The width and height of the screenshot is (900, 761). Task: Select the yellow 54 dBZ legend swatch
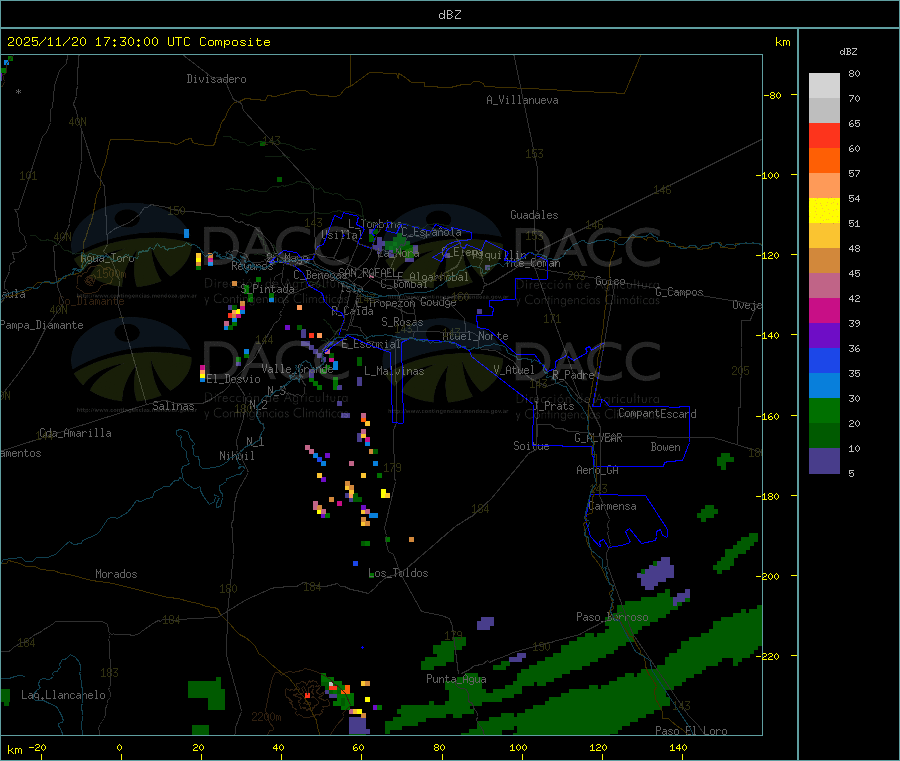pos(824,211)
